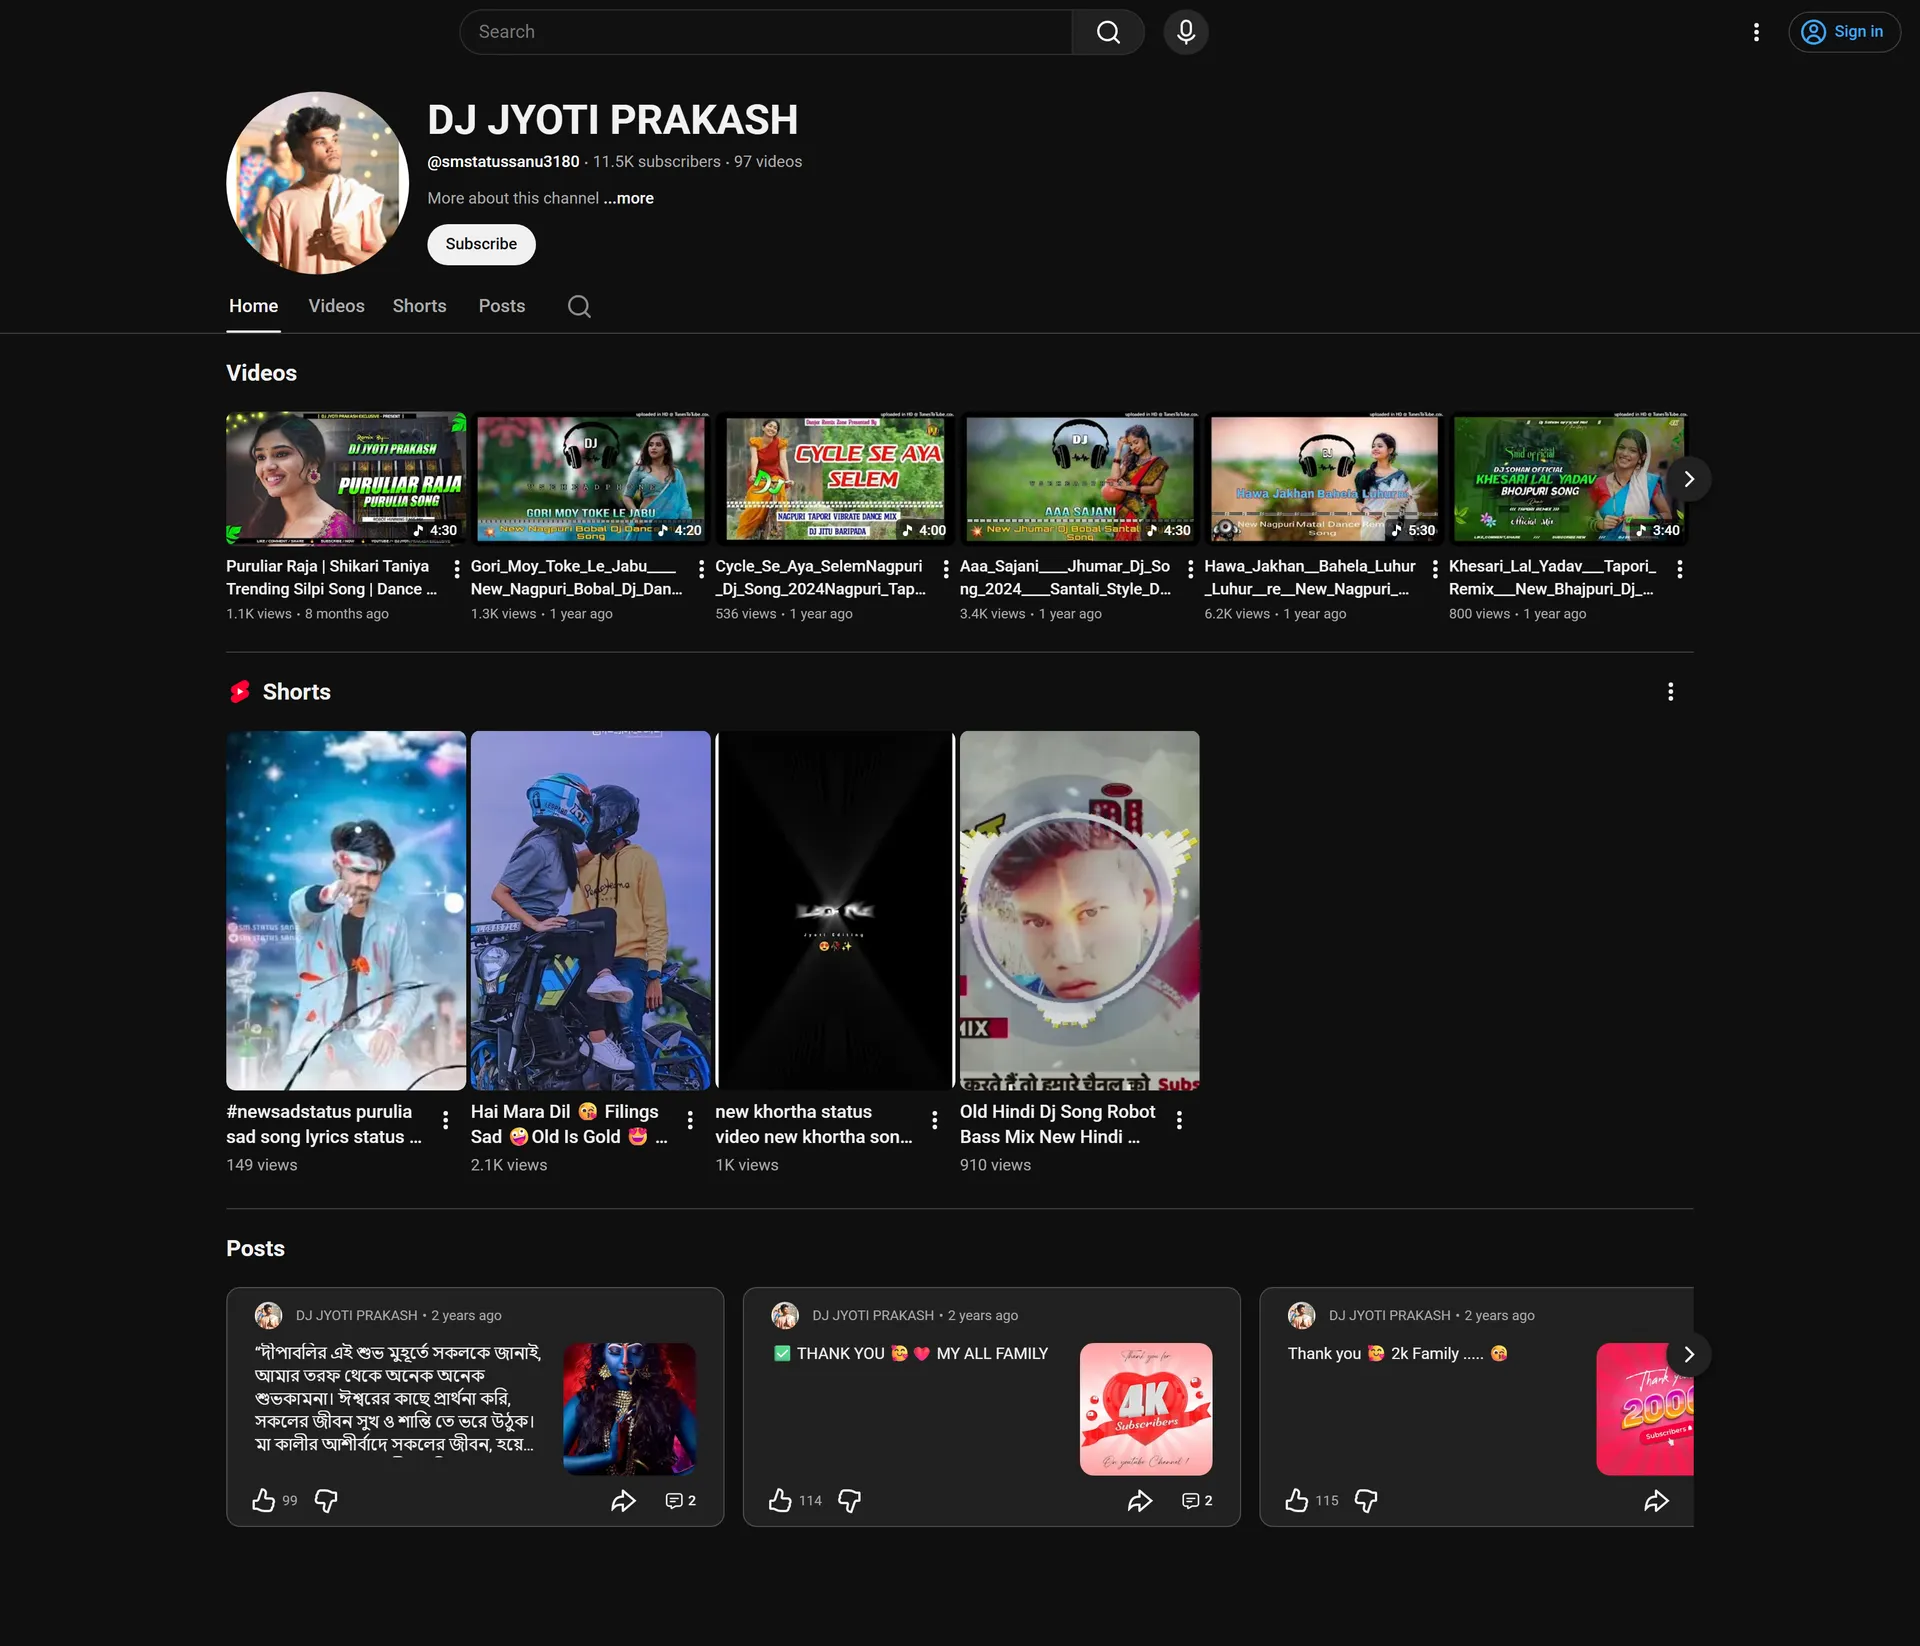The width and height of the screenshot is (1920, 1646).
Task: Share the 4K Subscribers thank you post
Action: pos(1140,1501)
